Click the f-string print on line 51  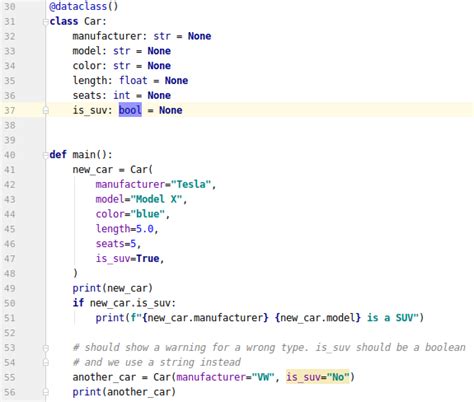(x=260, y=318)
